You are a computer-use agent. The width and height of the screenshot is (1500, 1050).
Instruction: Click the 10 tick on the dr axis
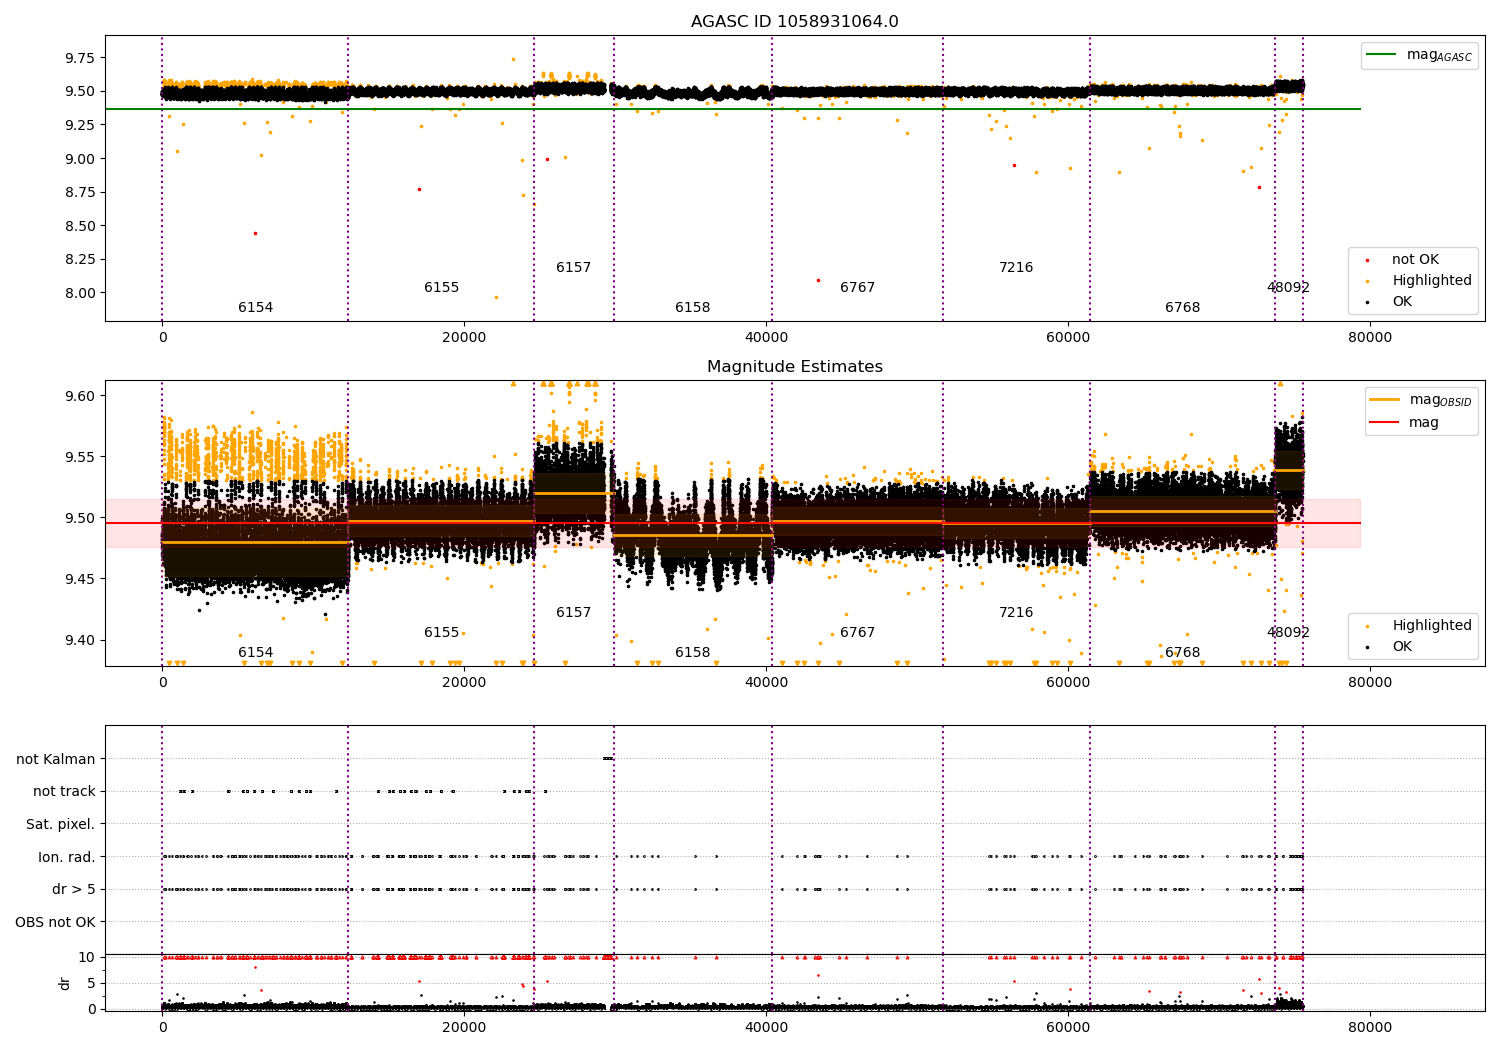click(87, 957)
